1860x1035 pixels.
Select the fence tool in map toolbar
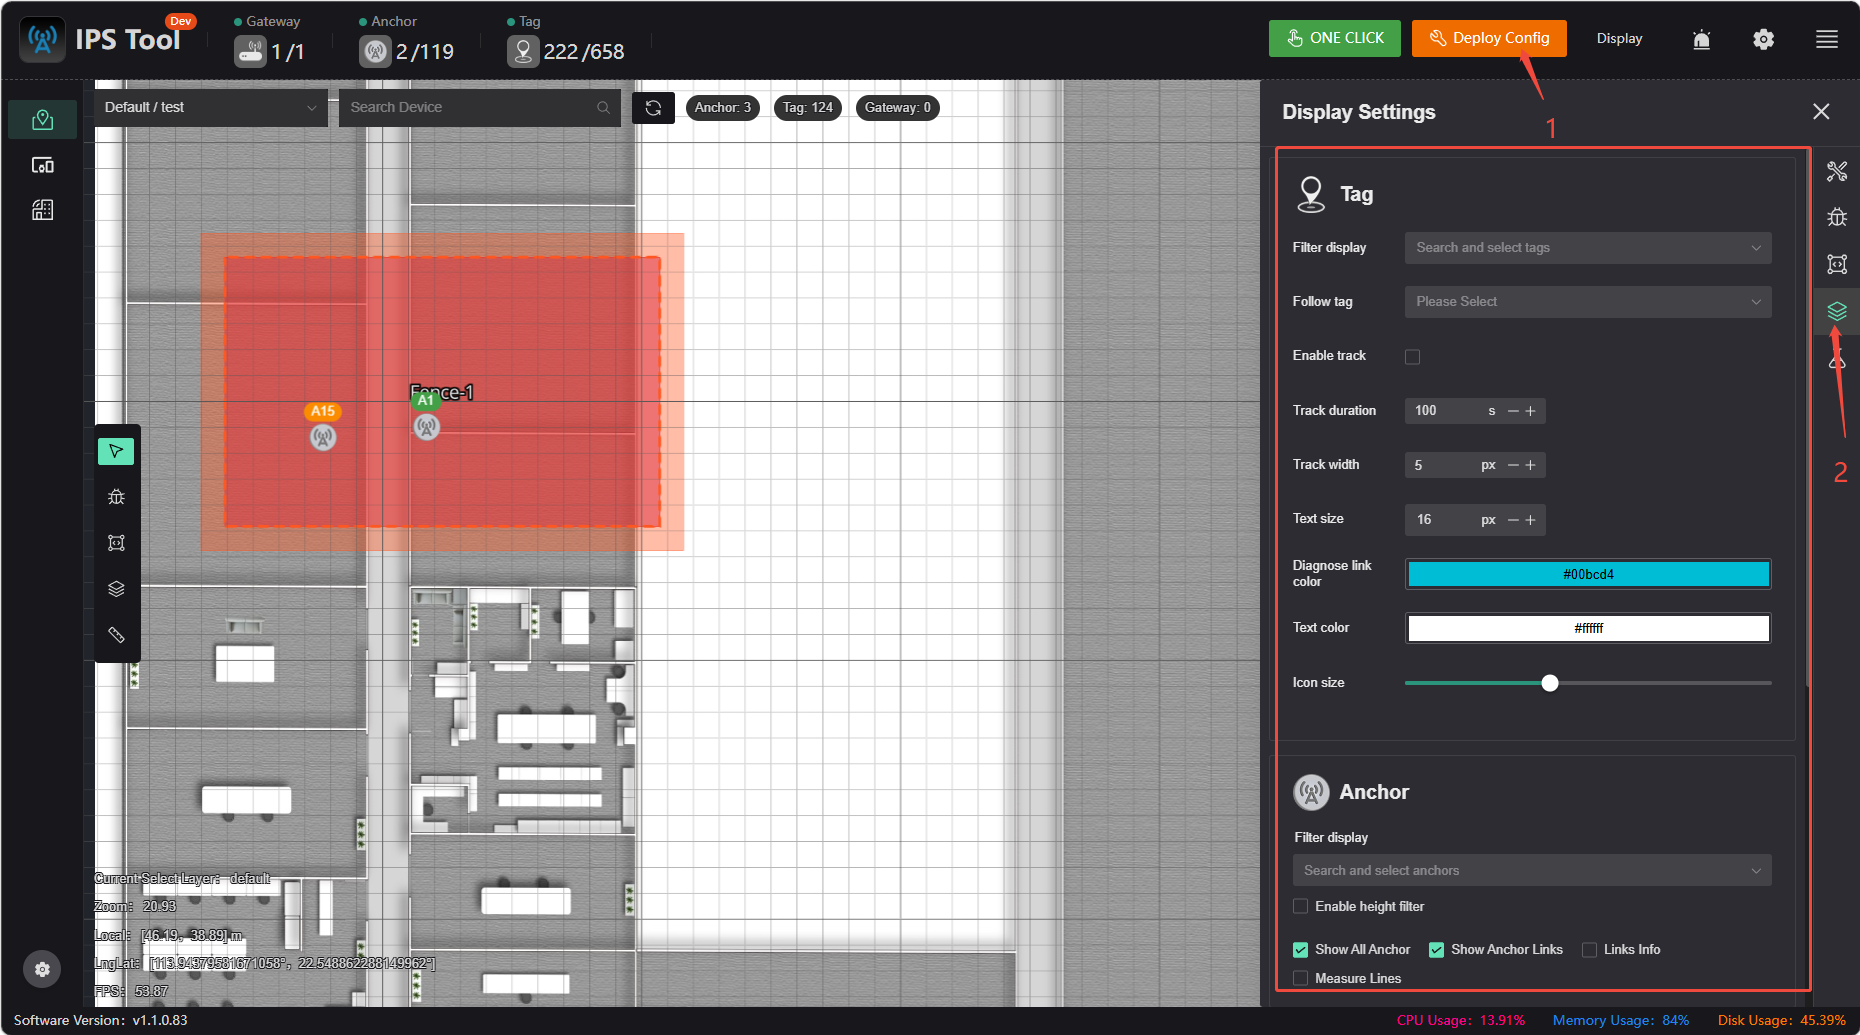coord(116,543)
